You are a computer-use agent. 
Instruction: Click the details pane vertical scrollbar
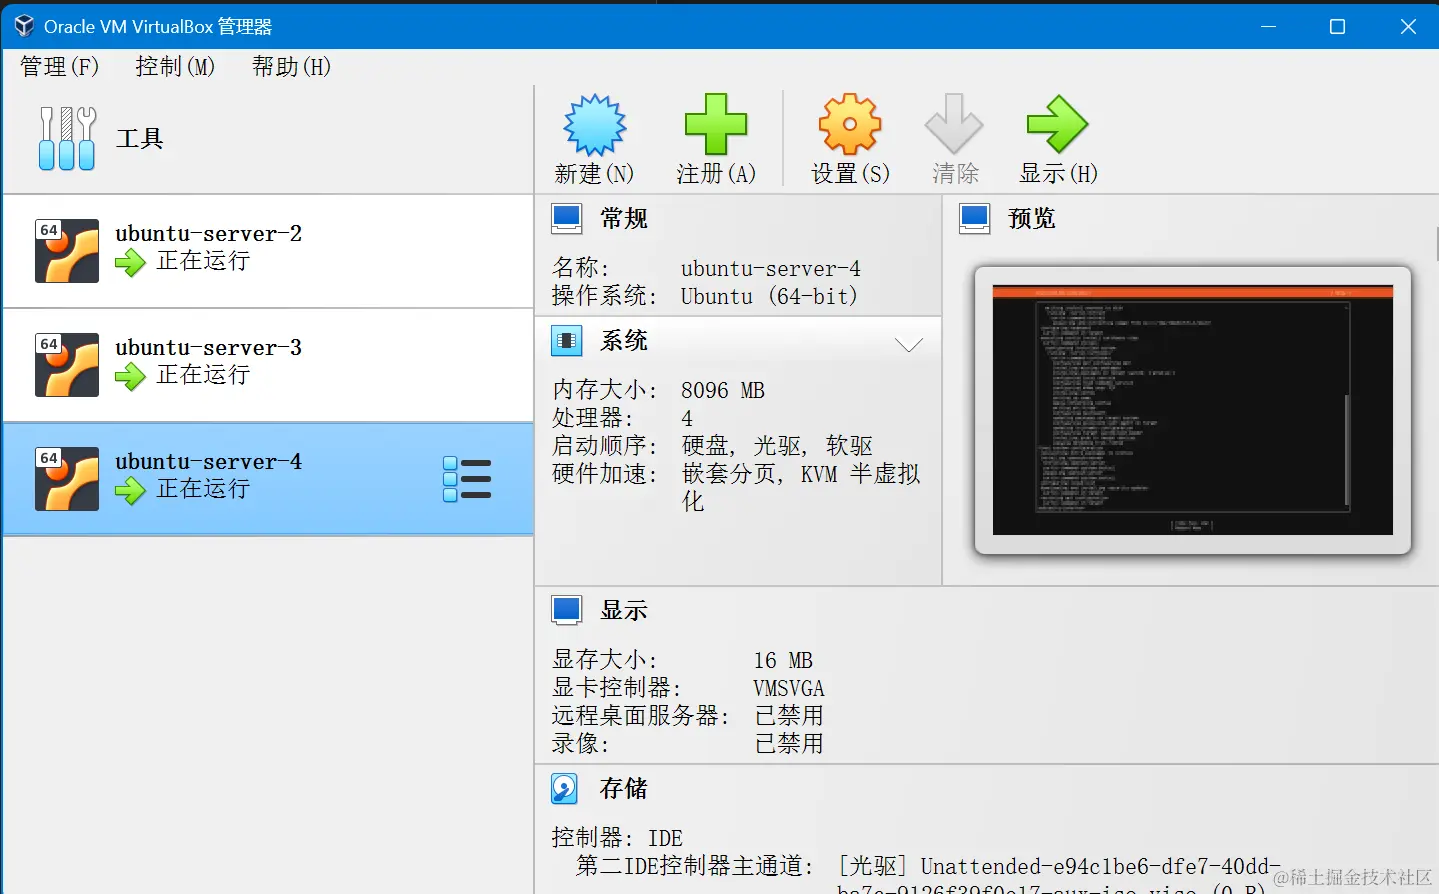1436,245
